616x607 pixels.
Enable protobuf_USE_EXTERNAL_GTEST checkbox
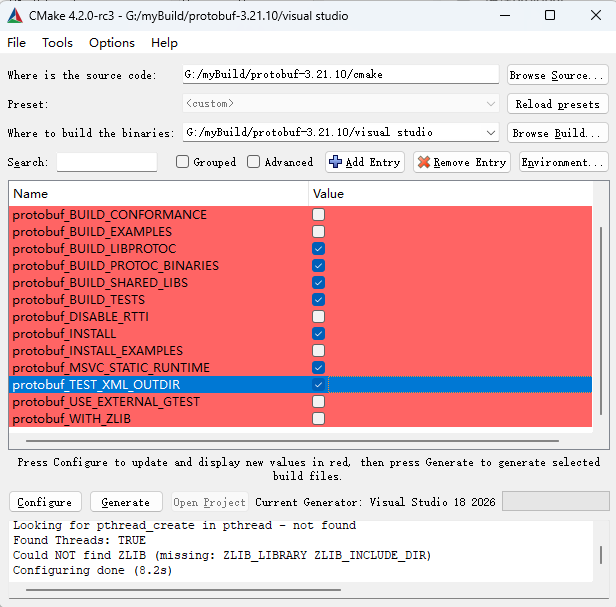coord(318,402)
